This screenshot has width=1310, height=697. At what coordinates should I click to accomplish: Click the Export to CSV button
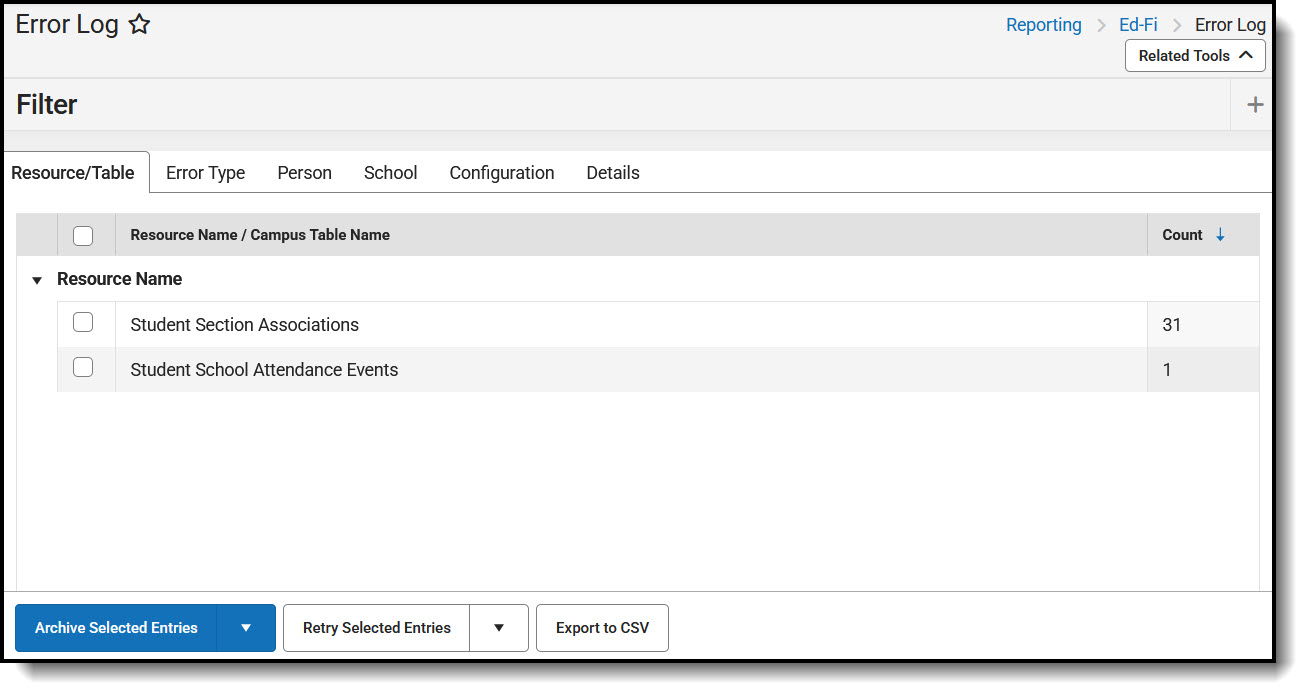(x=602, y=628)
